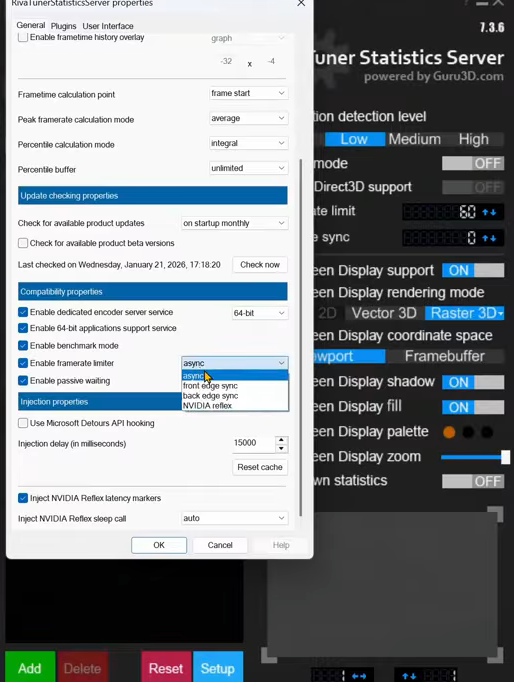Choose NVIDIA reflex from the list
Image resolution: width=514 pixels, height=682 pixels.
(x=235, y=406)
